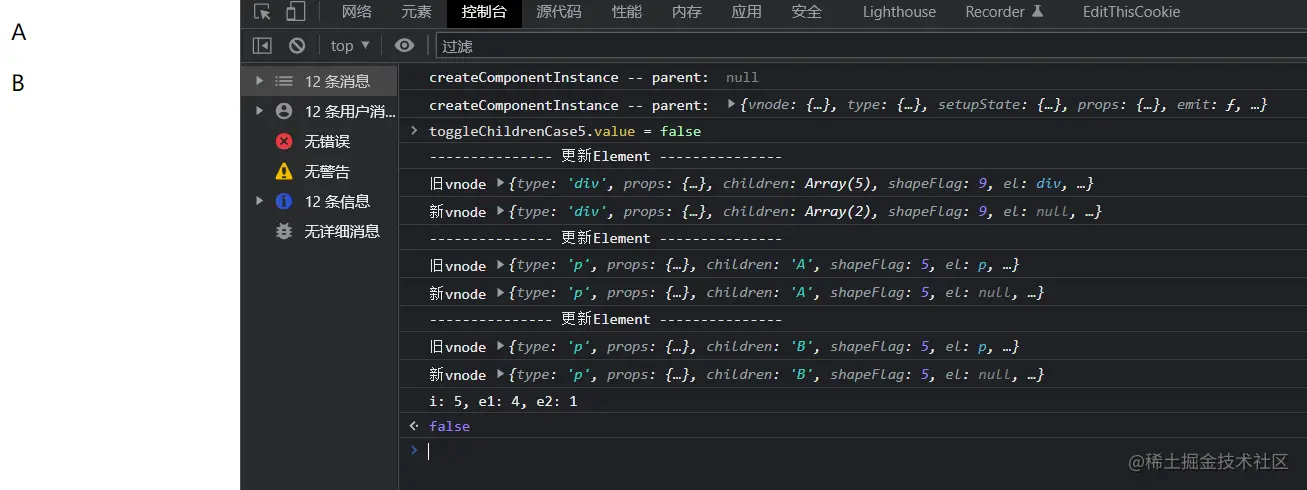The width and height of the screenshot is (1307, 490).
Task: Switch to the 网络 tab
Action: point(357,12)
